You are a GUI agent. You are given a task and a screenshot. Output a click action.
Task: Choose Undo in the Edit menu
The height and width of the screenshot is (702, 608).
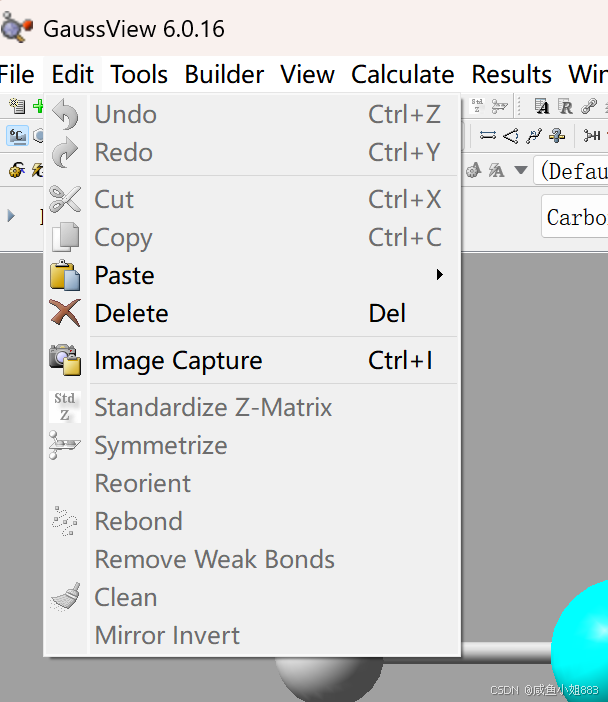253,114
